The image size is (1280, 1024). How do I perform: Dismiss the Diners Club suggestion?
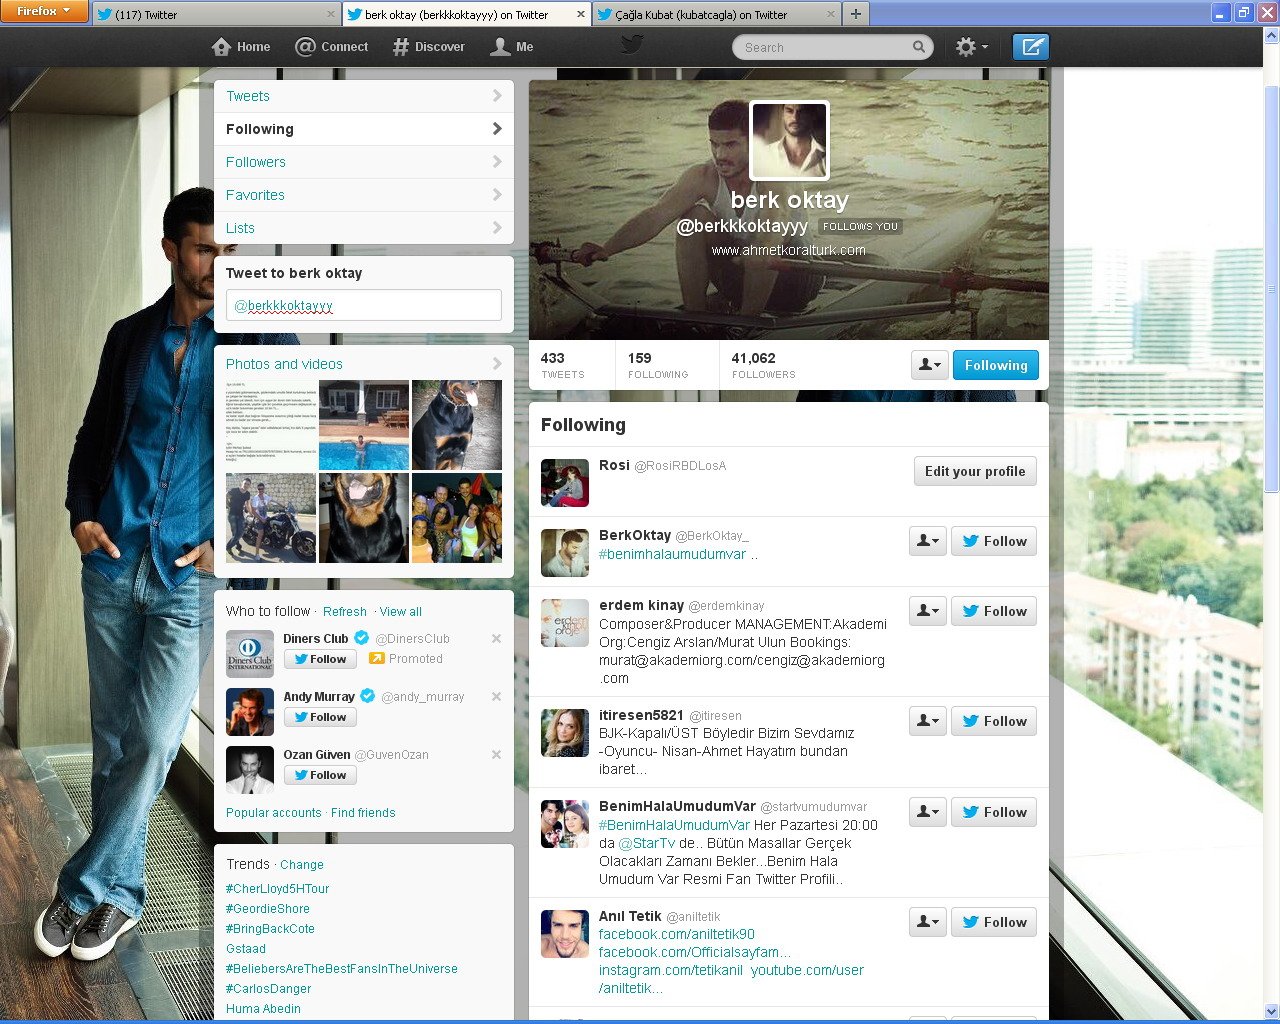tap(496, 638)
